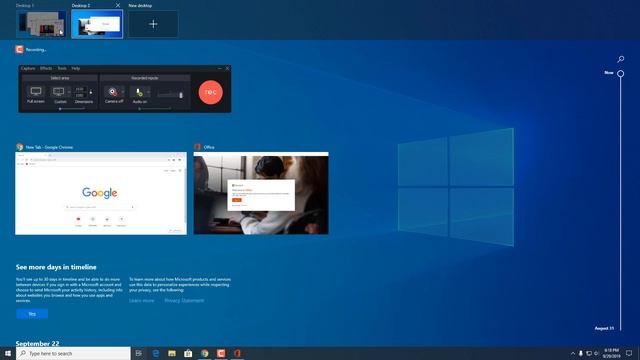The width and height of the screenshot is (640, 360).
Task: Click Yes to see more timeline days
Action: [32, 313]
